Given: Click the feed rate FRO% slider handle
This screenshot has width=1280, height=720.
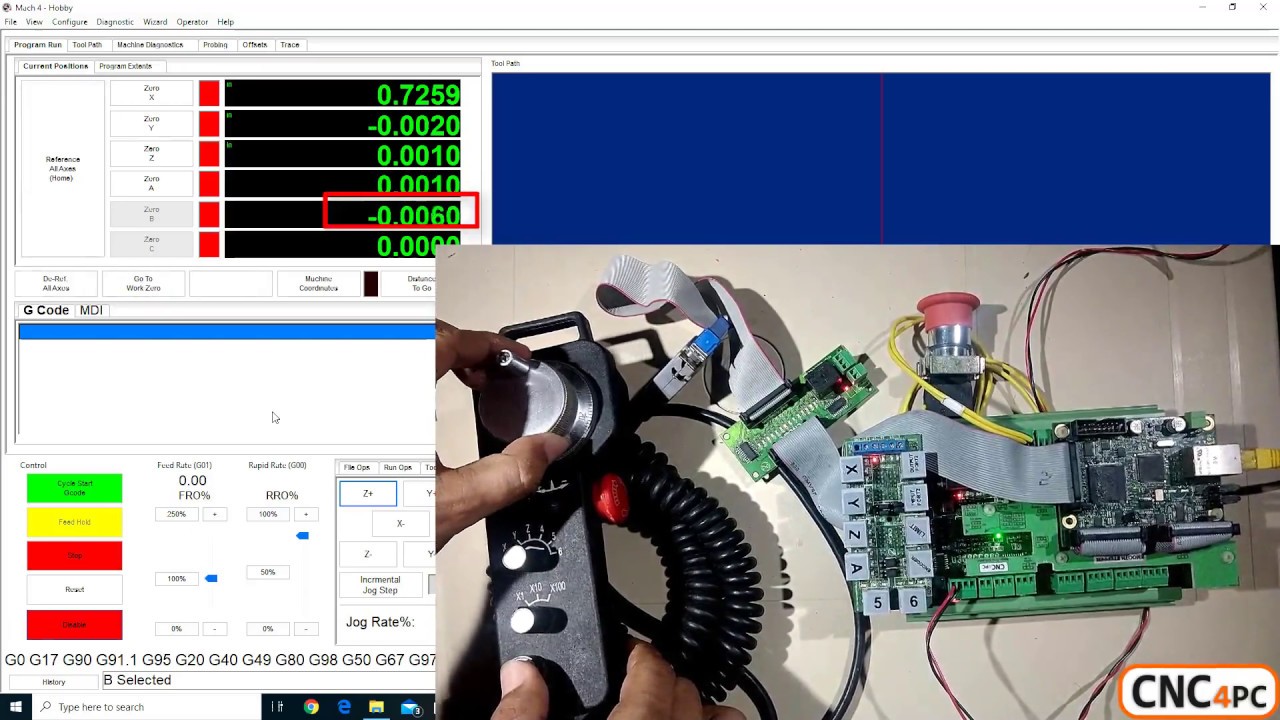Looking at the screenshot, I should click(x=211, y=578).
